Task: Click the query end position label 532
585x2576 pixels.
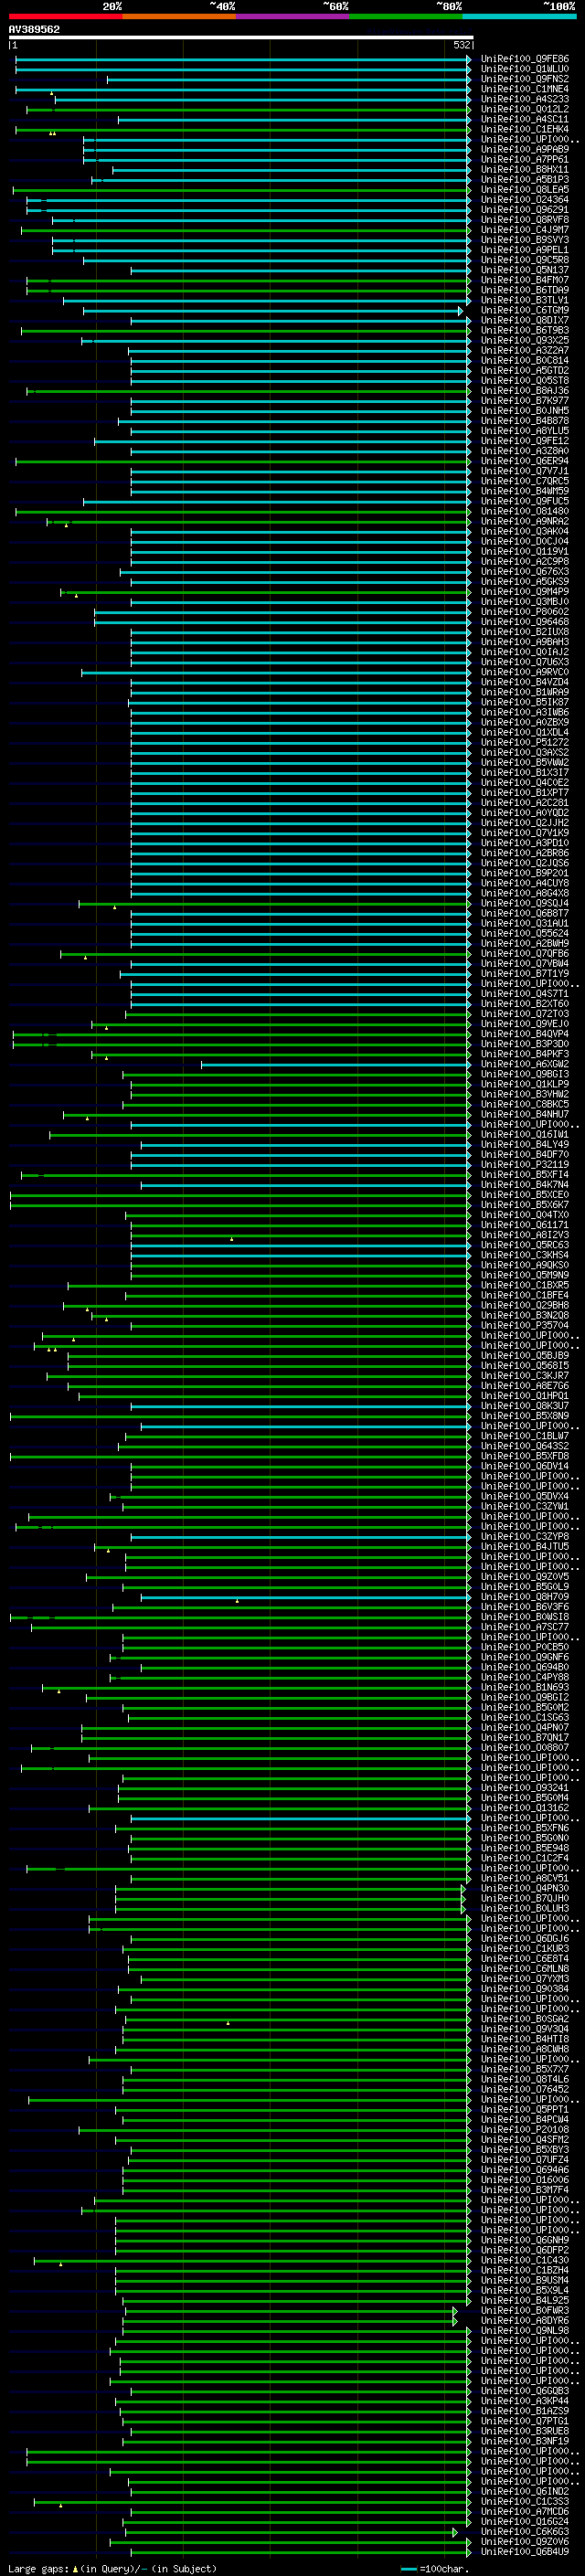Action: tap(461, 45)
